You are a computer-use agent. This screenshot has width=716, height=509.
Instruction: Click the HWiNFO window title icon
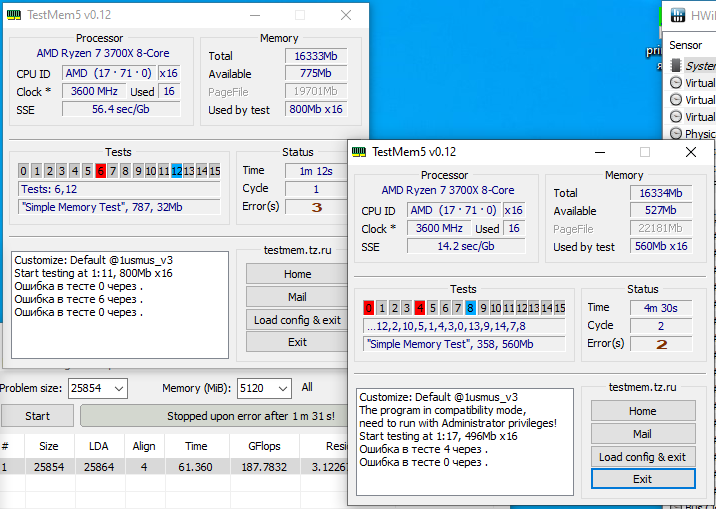click(x=678, y=15)
